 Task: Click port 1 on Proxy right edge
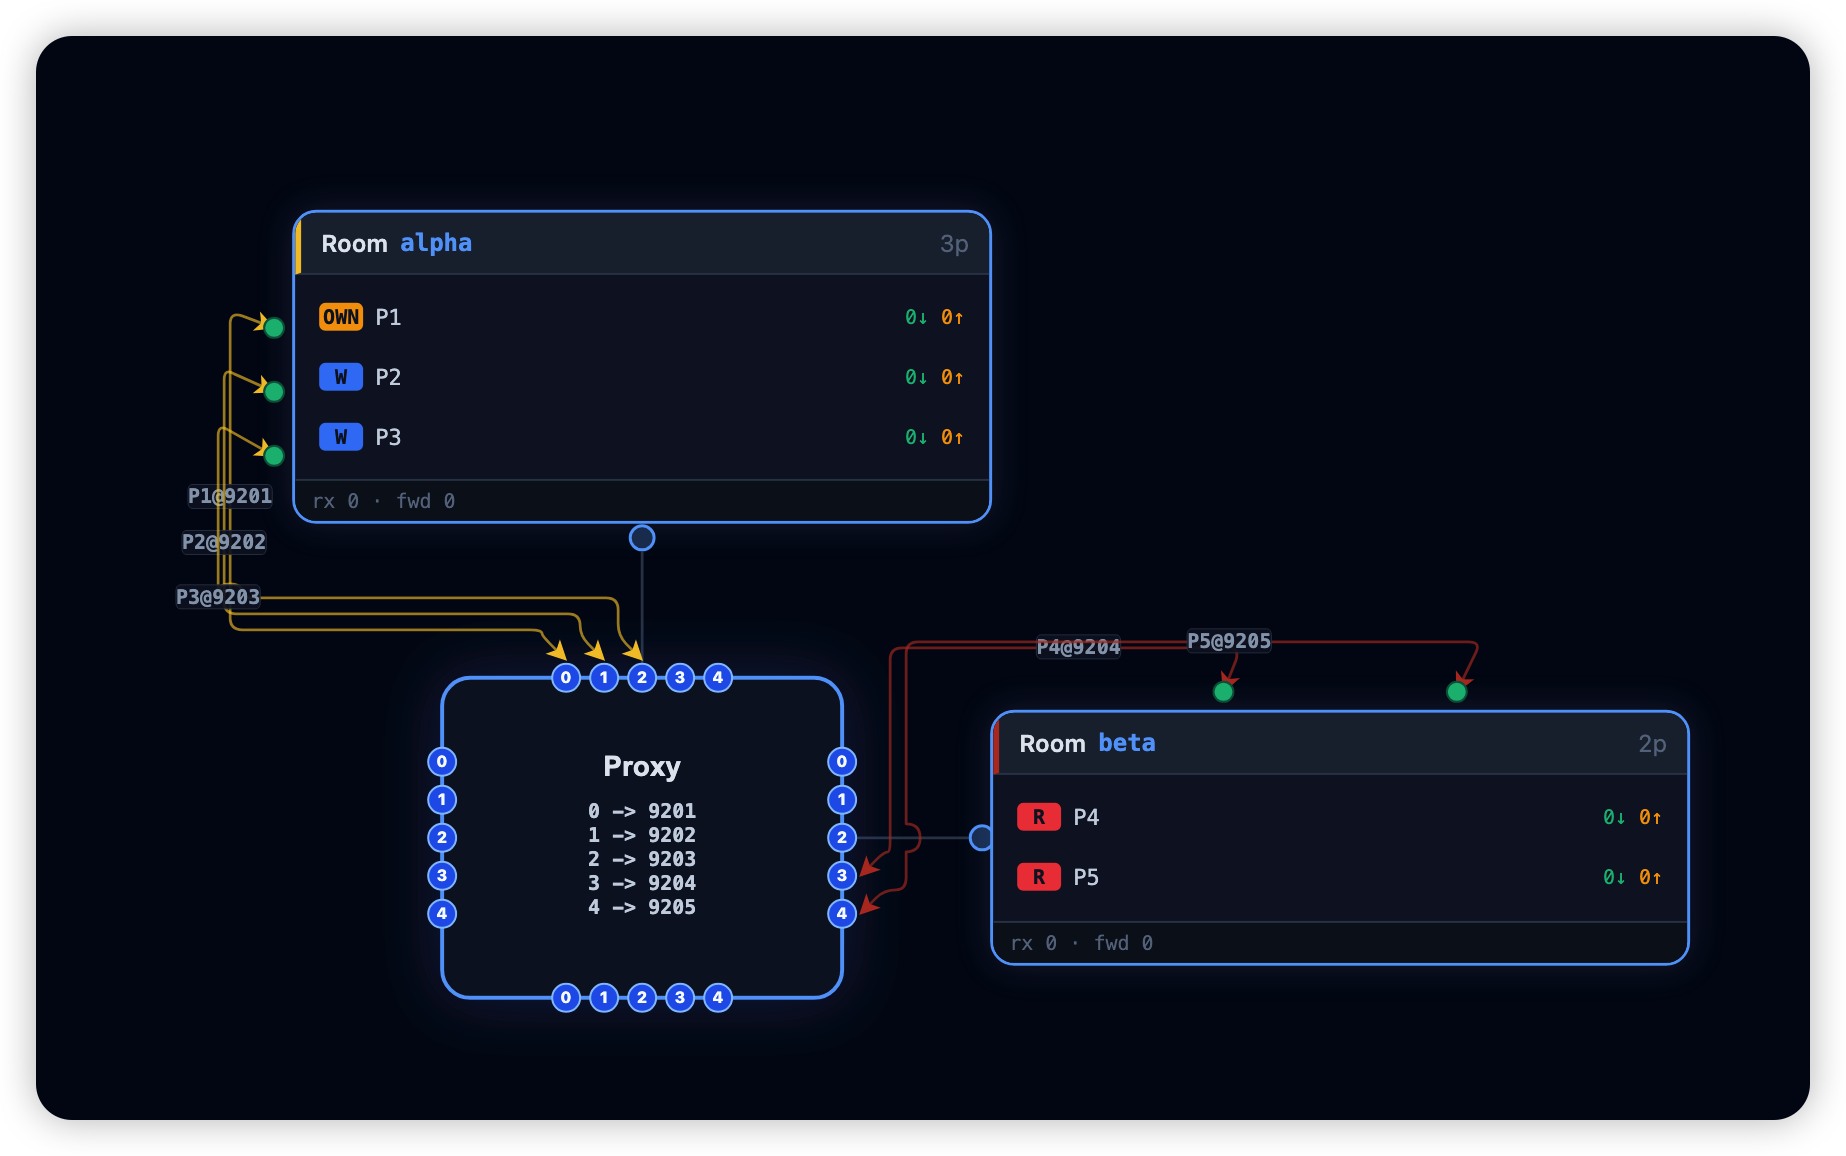point(842,800)
